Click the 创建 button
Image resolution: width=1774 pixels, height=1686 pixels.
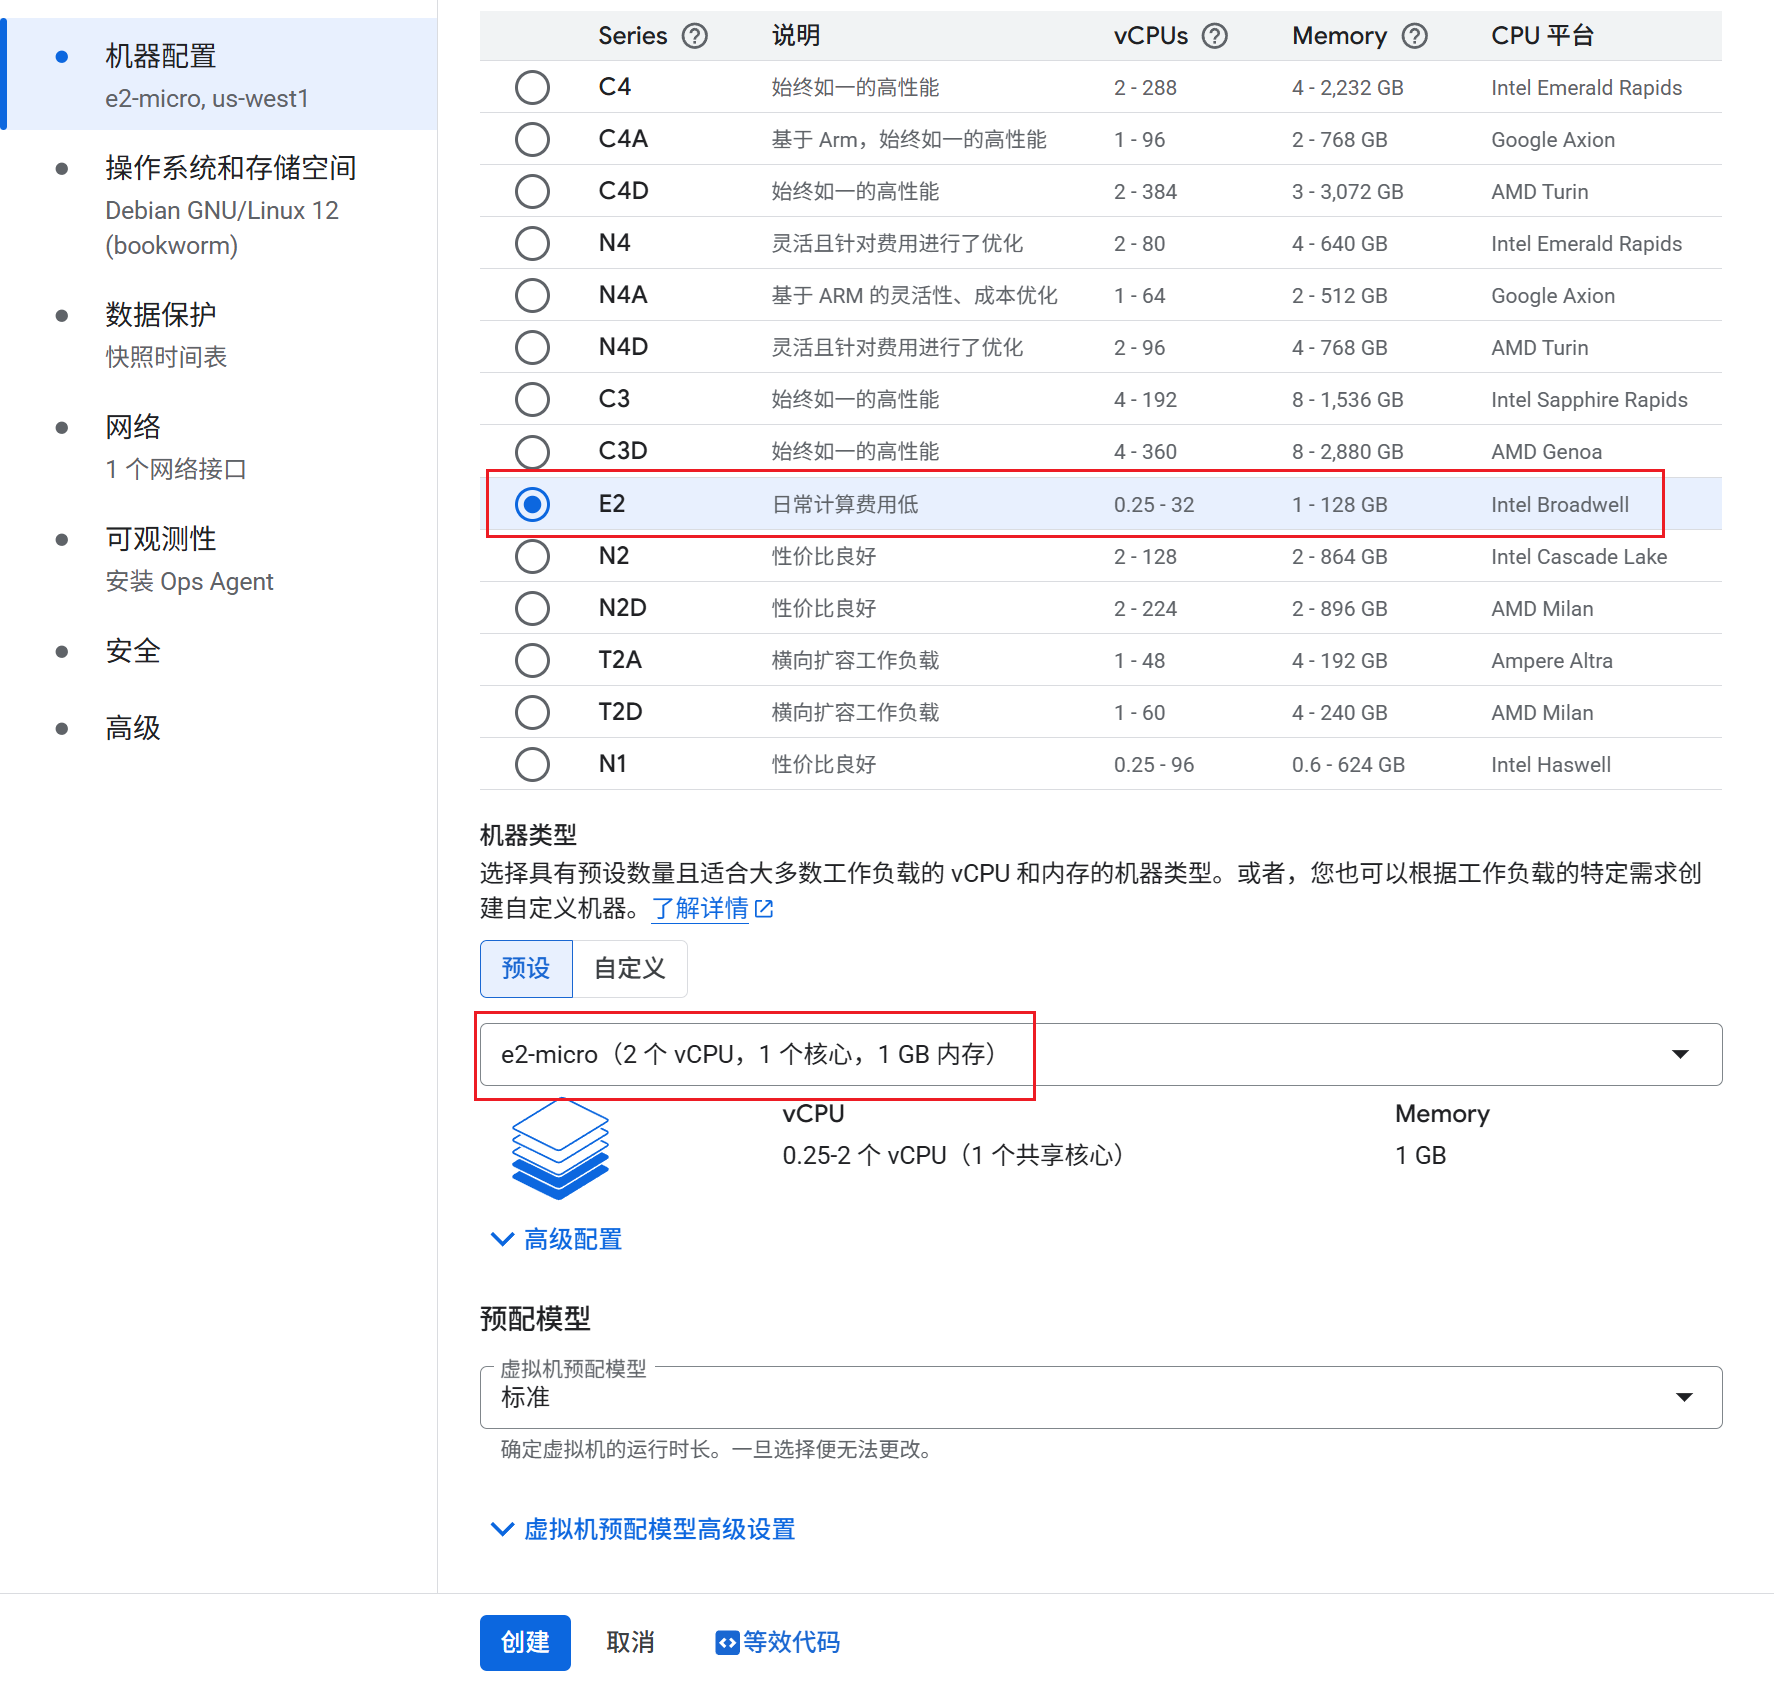(525, 1642)
